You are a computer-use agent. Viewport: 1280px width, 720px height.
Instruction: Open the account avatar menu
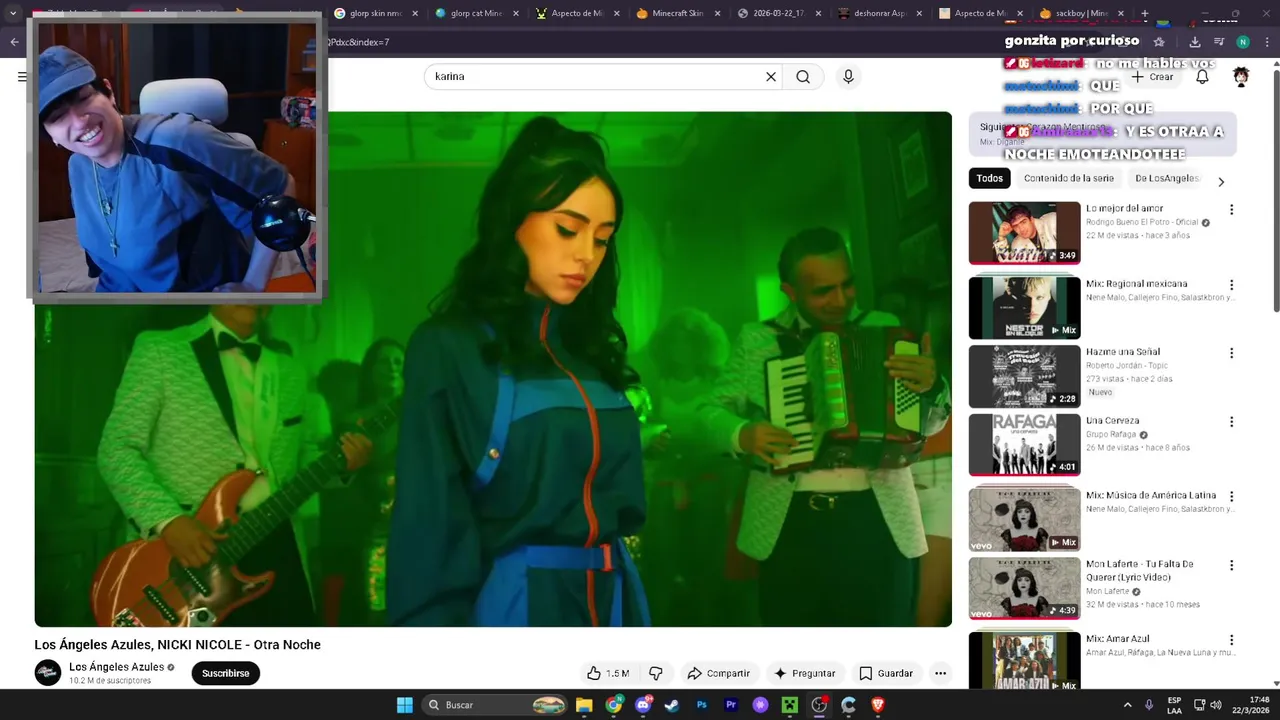tap(1241, 77)
